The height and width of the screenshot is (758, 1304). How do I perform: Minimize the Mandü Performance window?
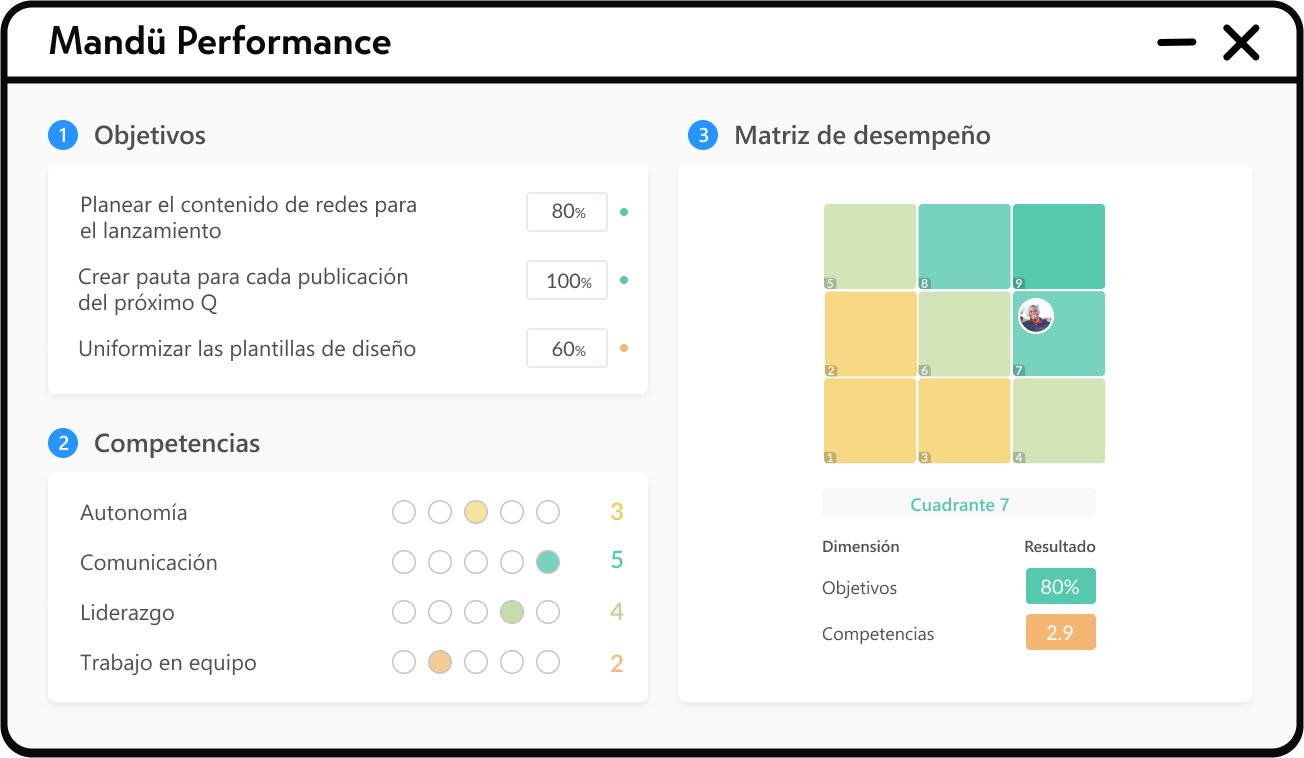[x=1177, y=42]
